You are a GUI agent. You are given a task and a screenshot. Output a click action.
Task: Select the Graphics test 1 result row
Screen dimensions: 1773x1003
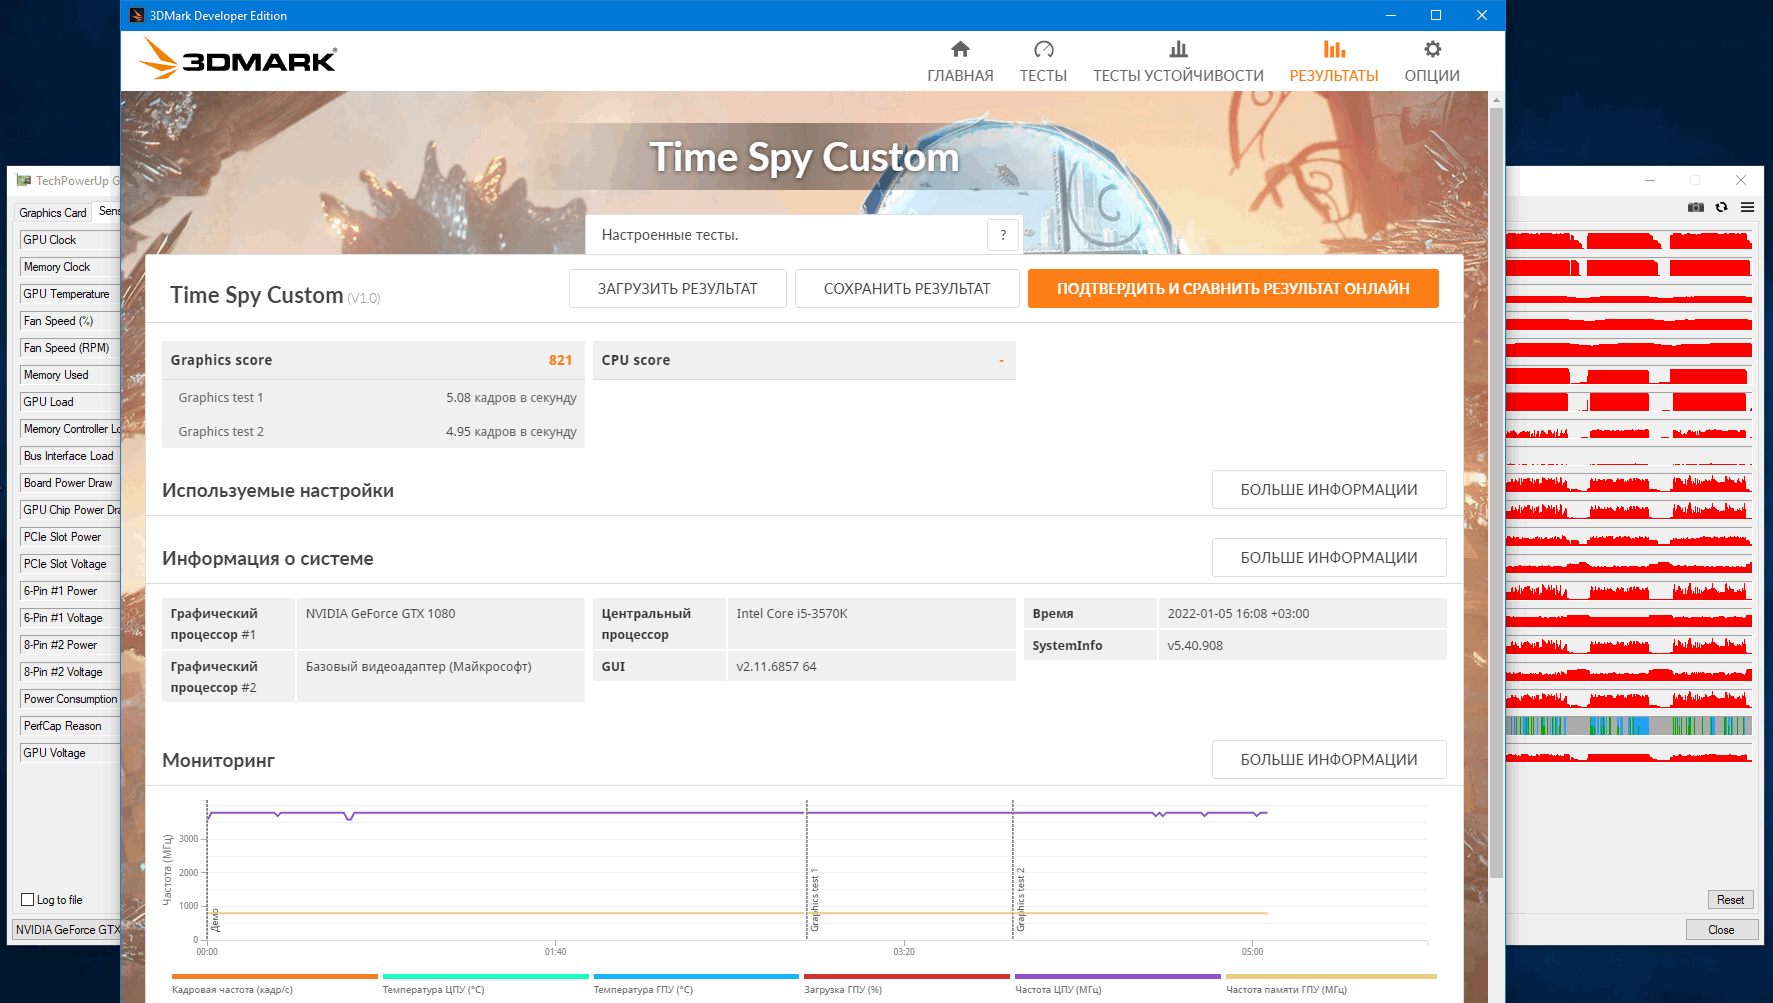373,397
